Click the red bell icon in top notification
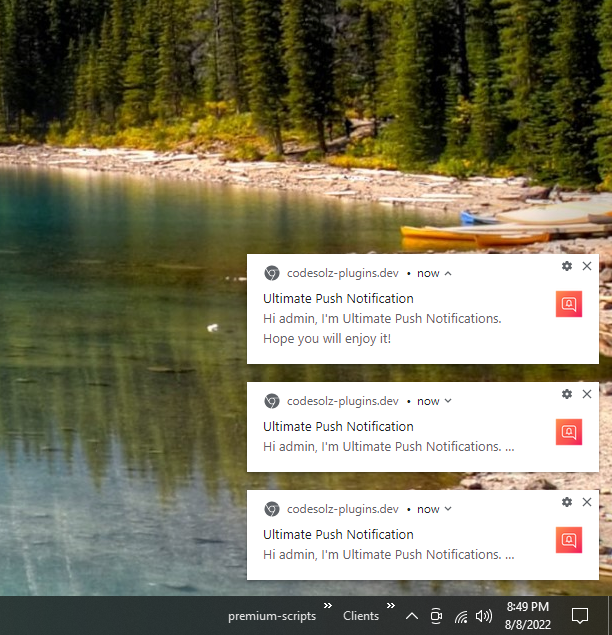 pos(569,304)
